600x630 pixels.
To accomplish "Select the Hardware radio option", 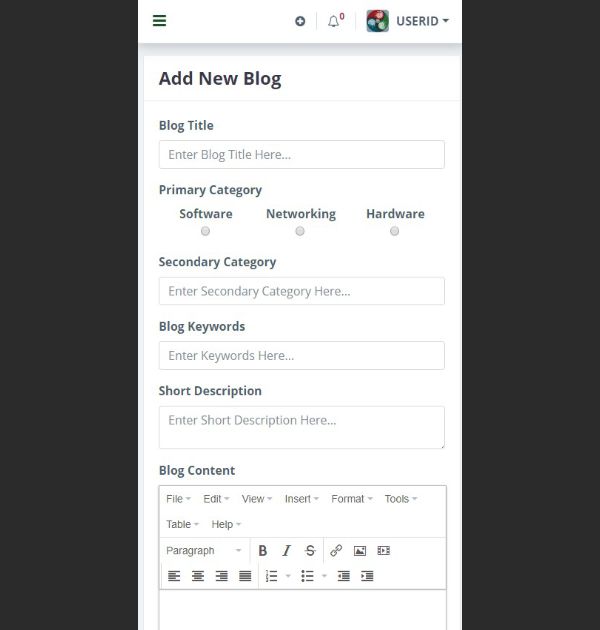I will point(395,231).
